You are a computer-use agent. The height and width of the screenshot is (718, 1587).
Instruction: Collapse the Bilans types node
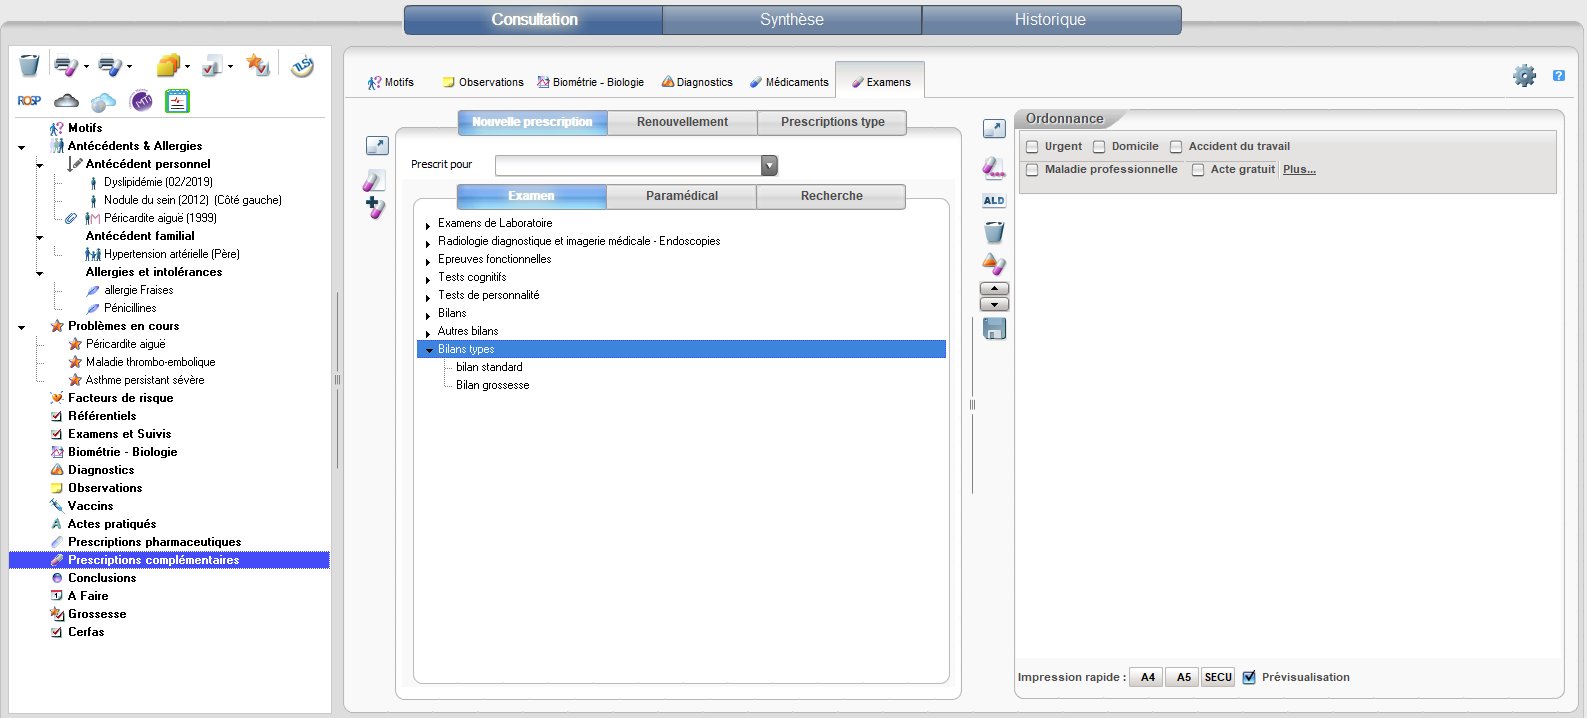click(x=429, y=350)
